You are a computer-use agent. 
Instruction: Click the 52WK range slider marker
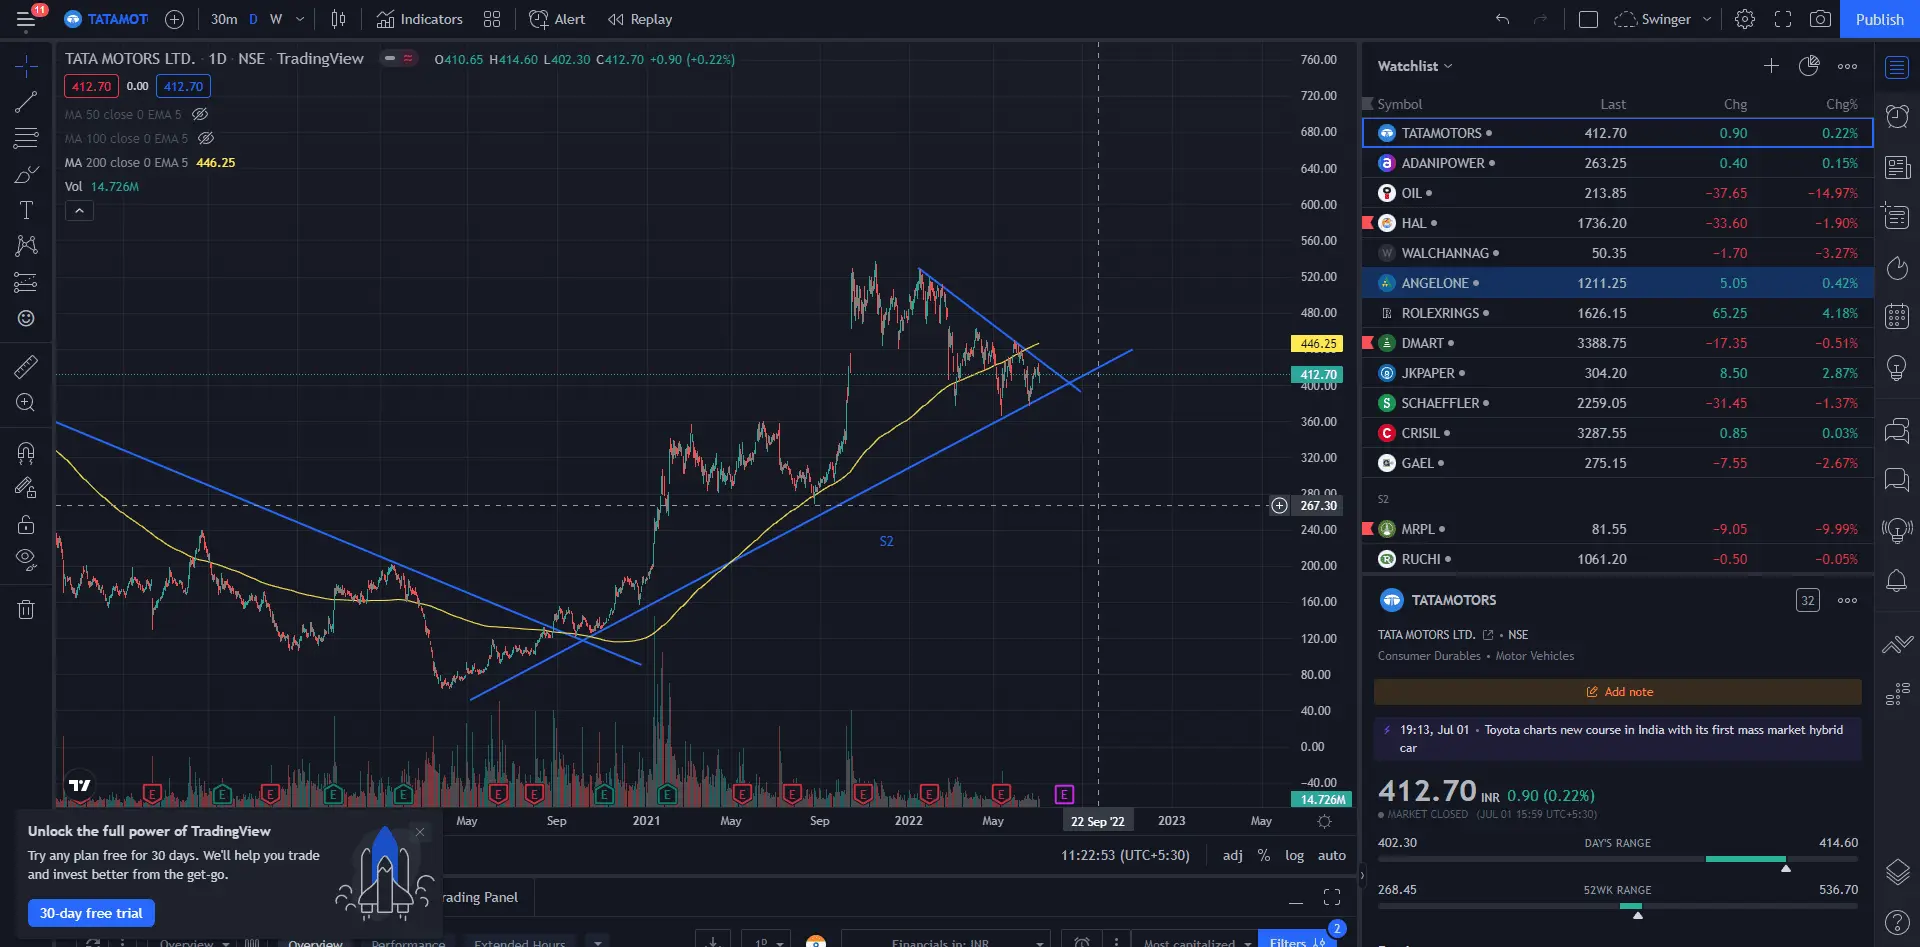coord(1637,914)
